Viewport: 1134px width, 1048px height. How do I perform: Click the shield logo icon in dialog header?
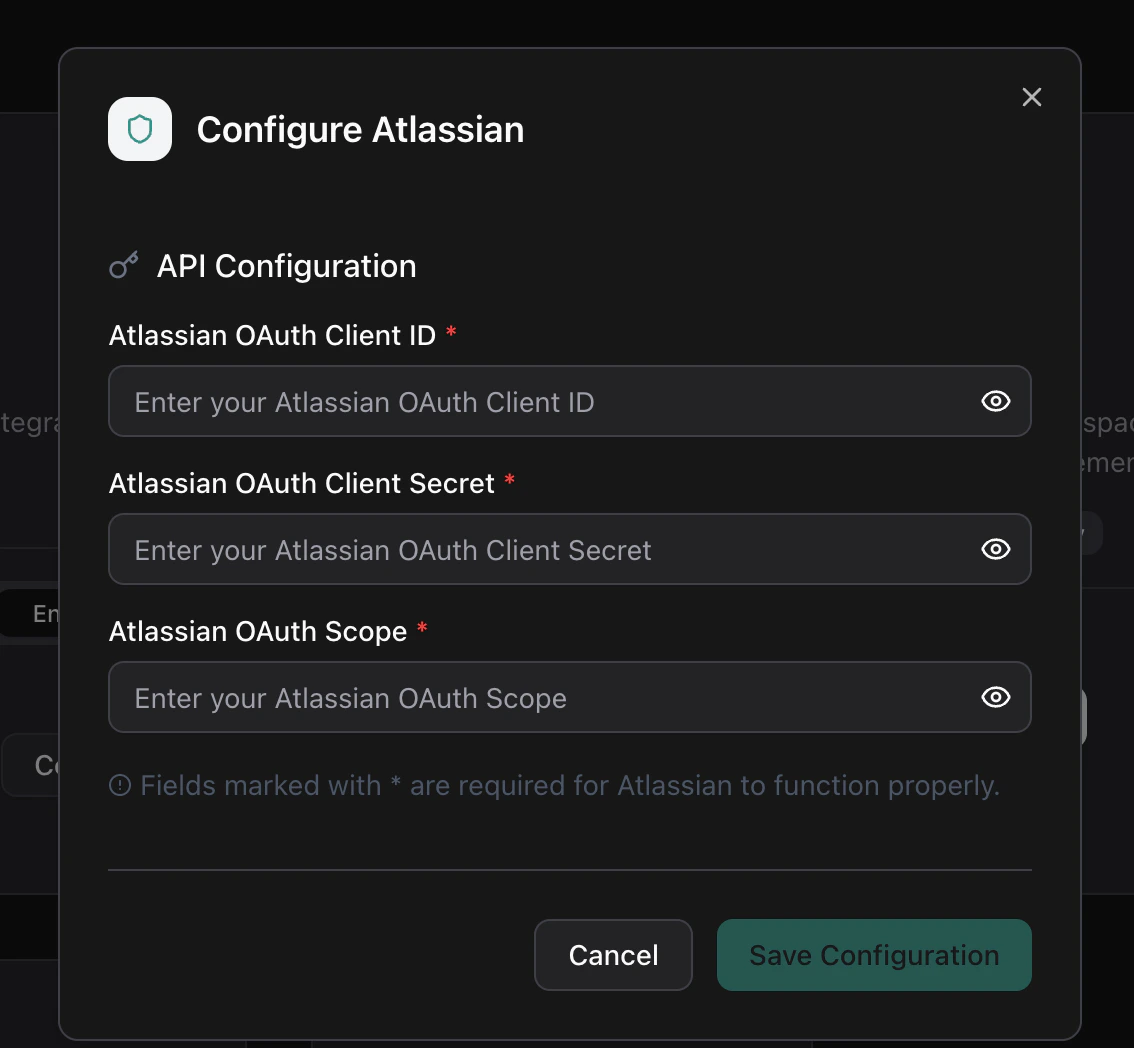(140, 129)
